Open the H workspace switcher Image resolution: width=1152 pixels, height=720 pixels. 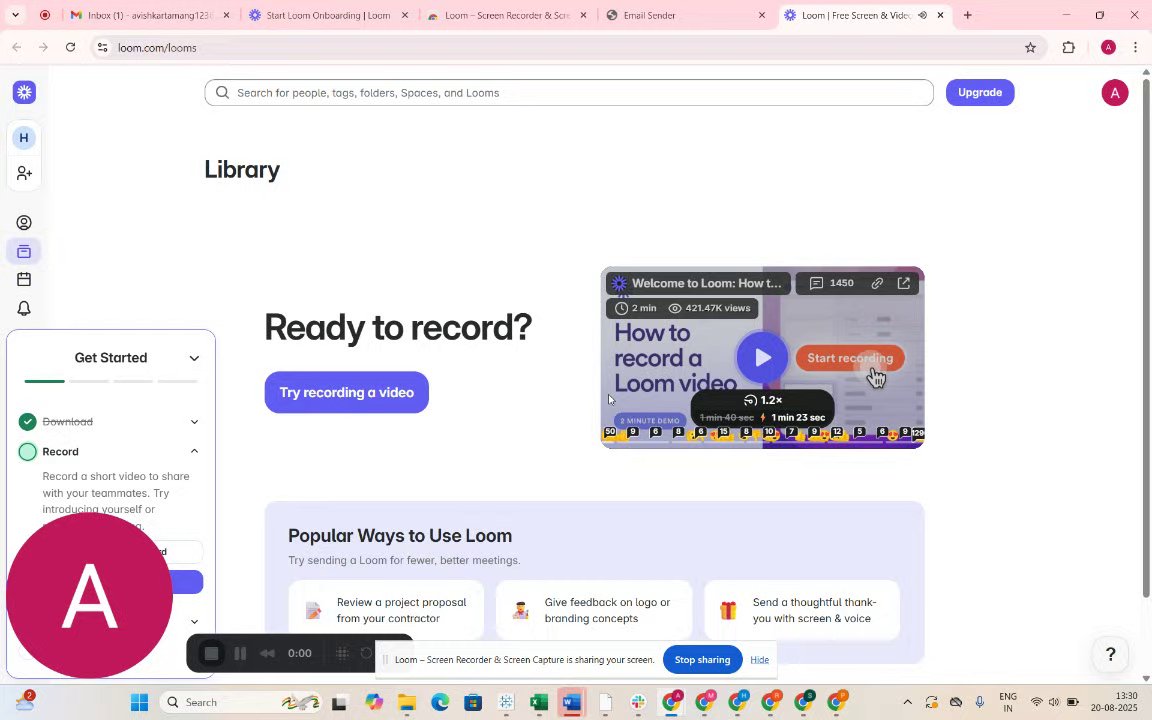click(24, 137)
